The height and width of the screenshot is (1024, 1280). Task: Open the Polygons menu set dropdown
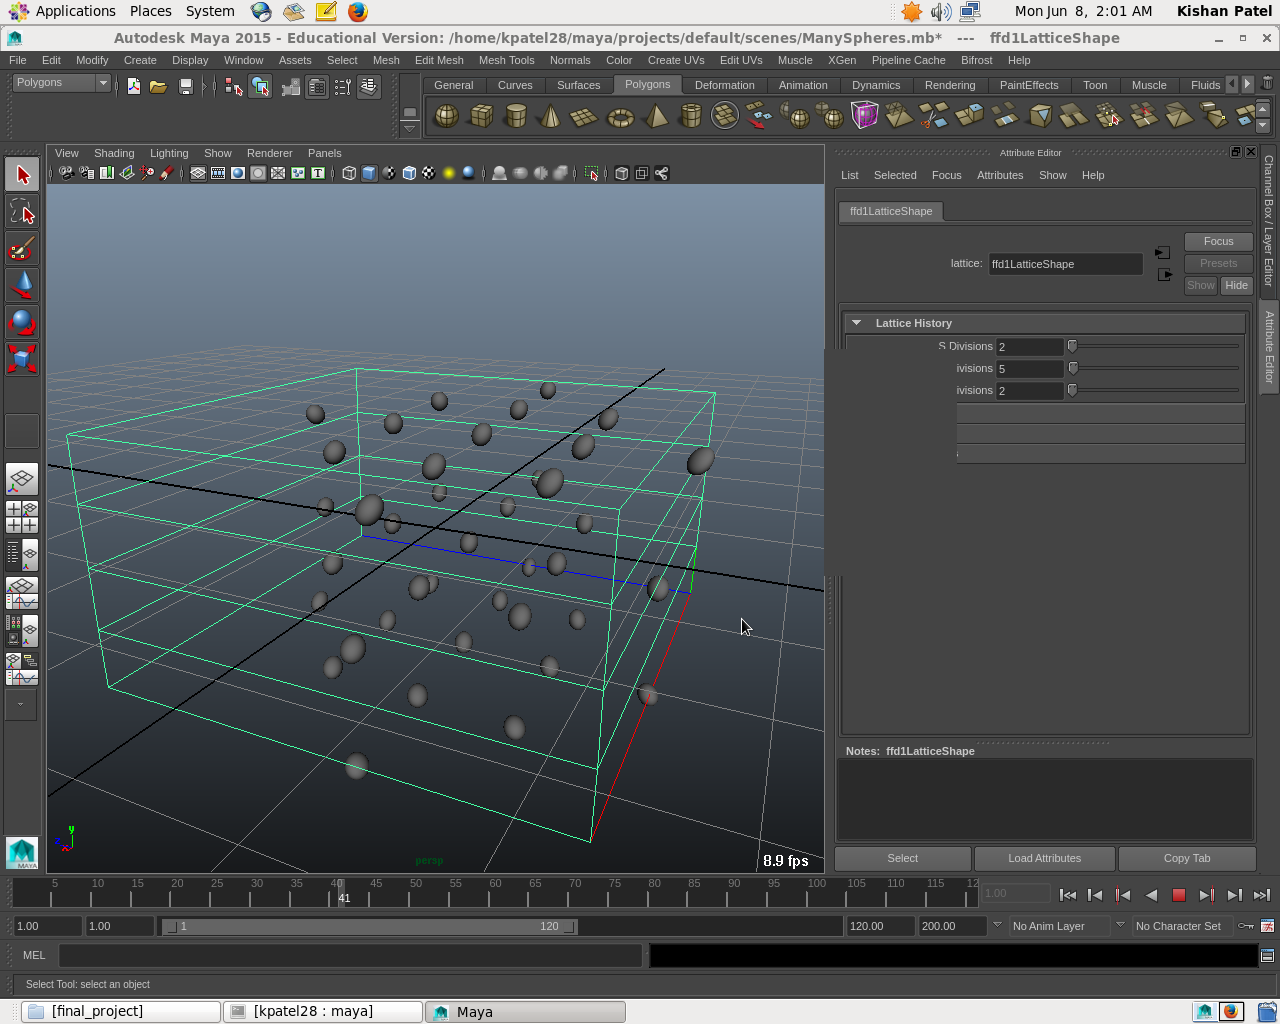pyautogui.click(x=102, y=83)
